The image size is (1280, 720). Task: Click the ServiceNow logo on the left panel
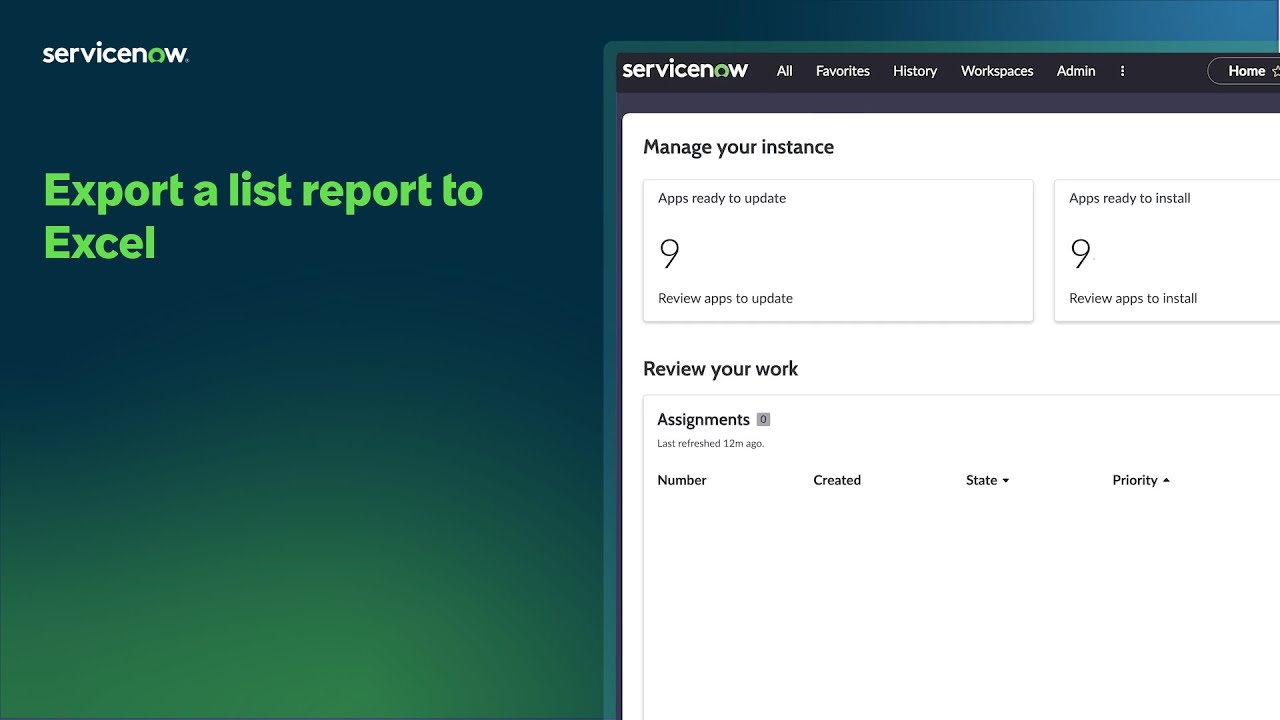point(115,52)
